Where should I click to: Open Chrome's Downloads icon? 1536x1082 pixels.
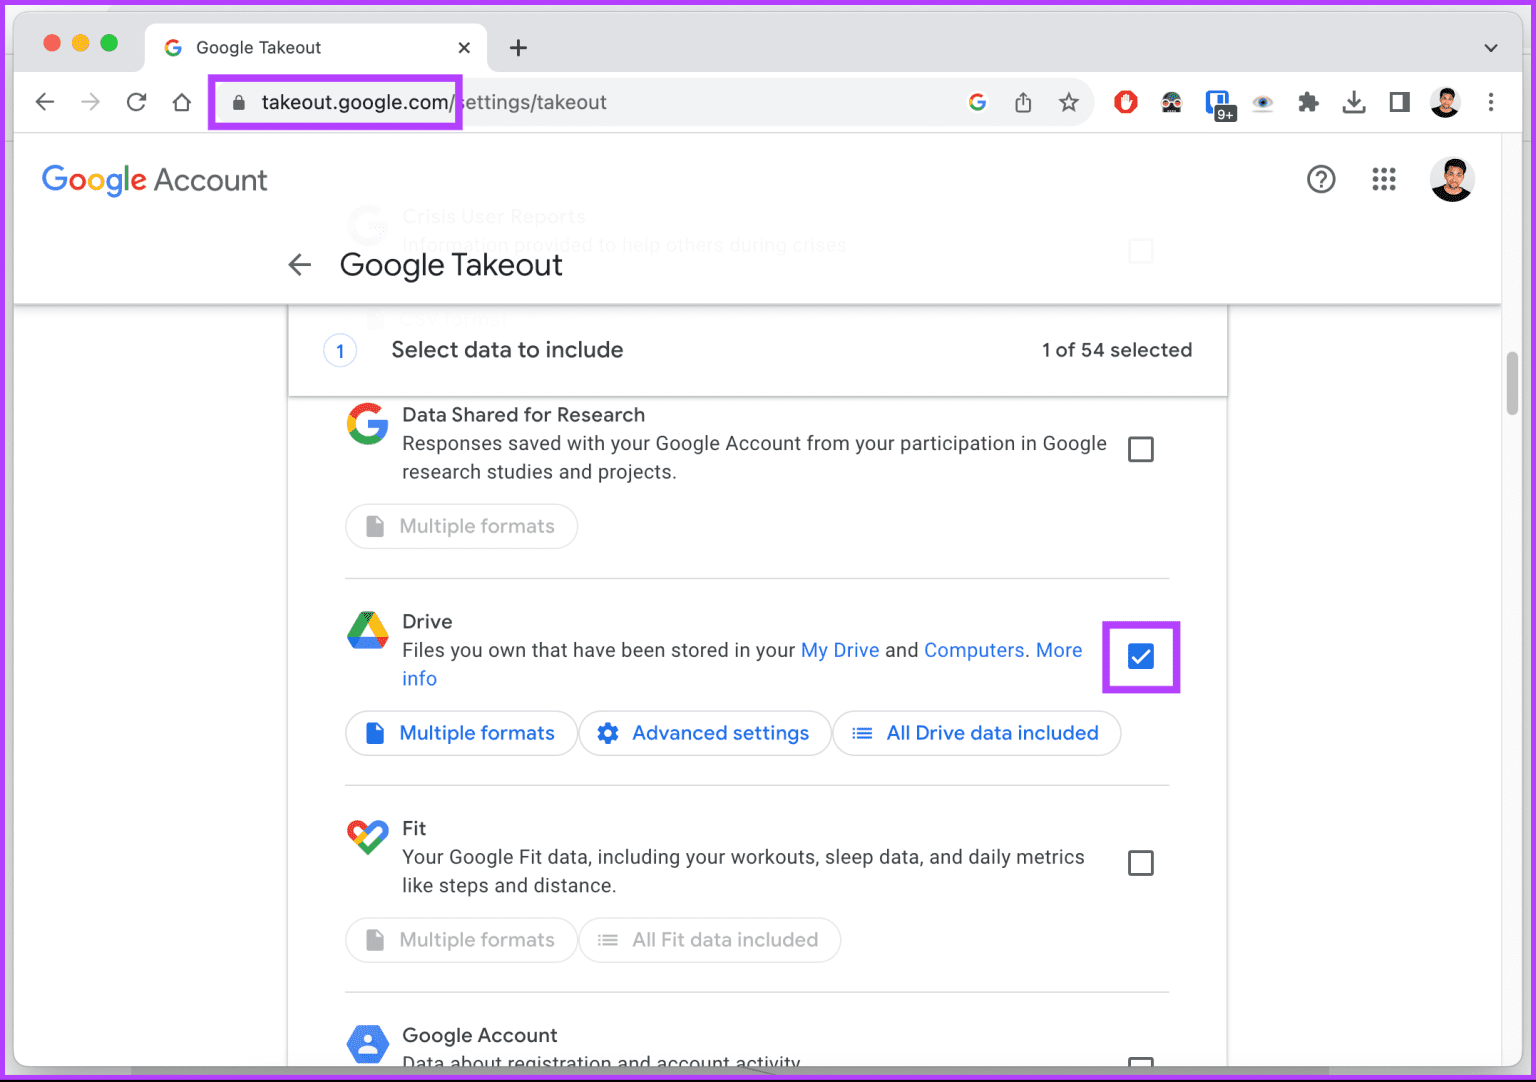[x=1354, y=102]
